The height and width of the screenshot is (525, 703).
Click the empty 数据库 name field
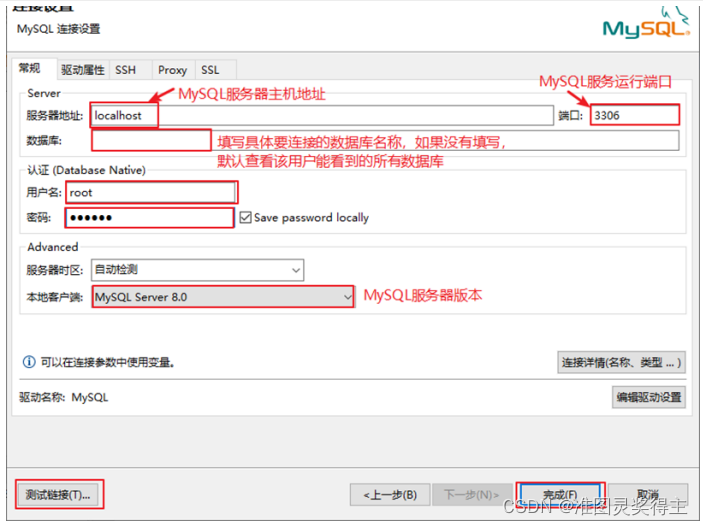[x=385, y=141]
